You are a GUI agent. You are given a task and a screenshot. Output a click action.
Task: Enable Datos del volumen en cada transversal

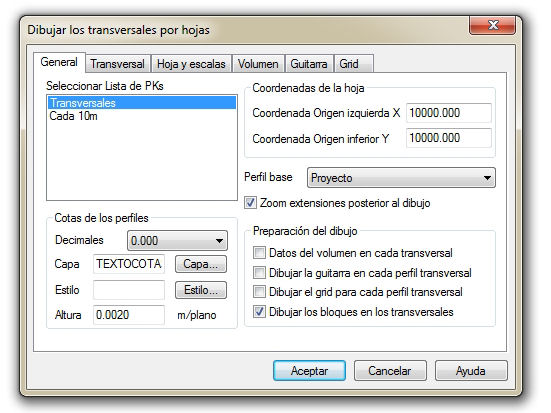(x=259, y=252)
